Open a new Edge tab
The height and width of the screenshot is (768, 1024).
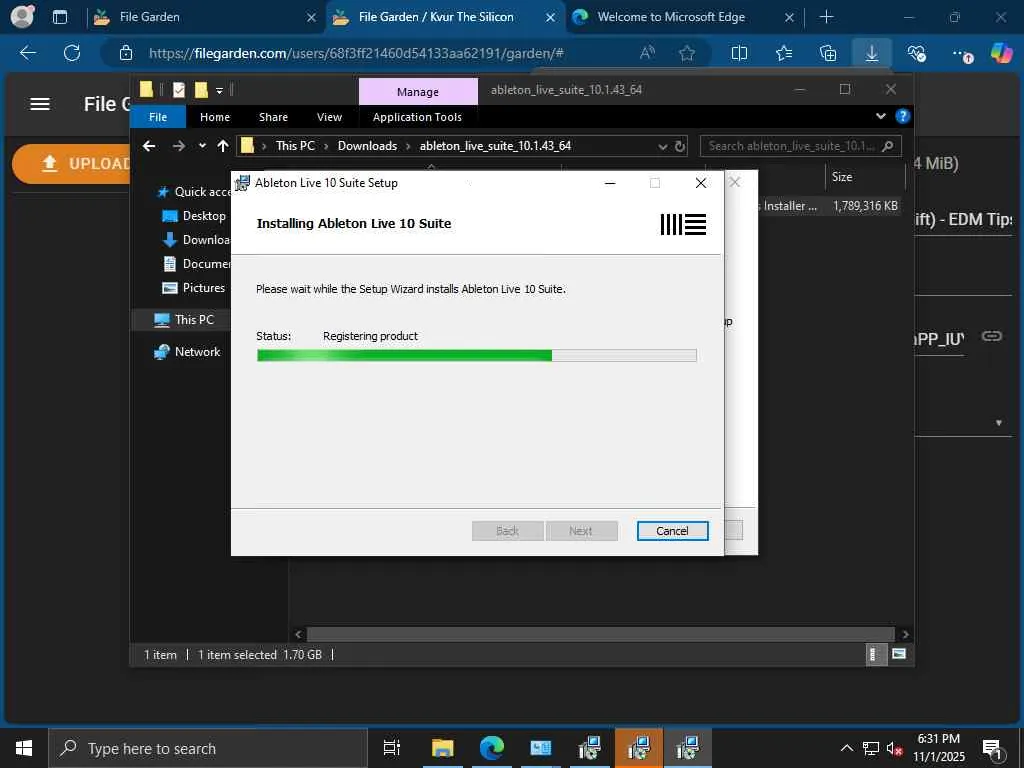click(826, 17)
